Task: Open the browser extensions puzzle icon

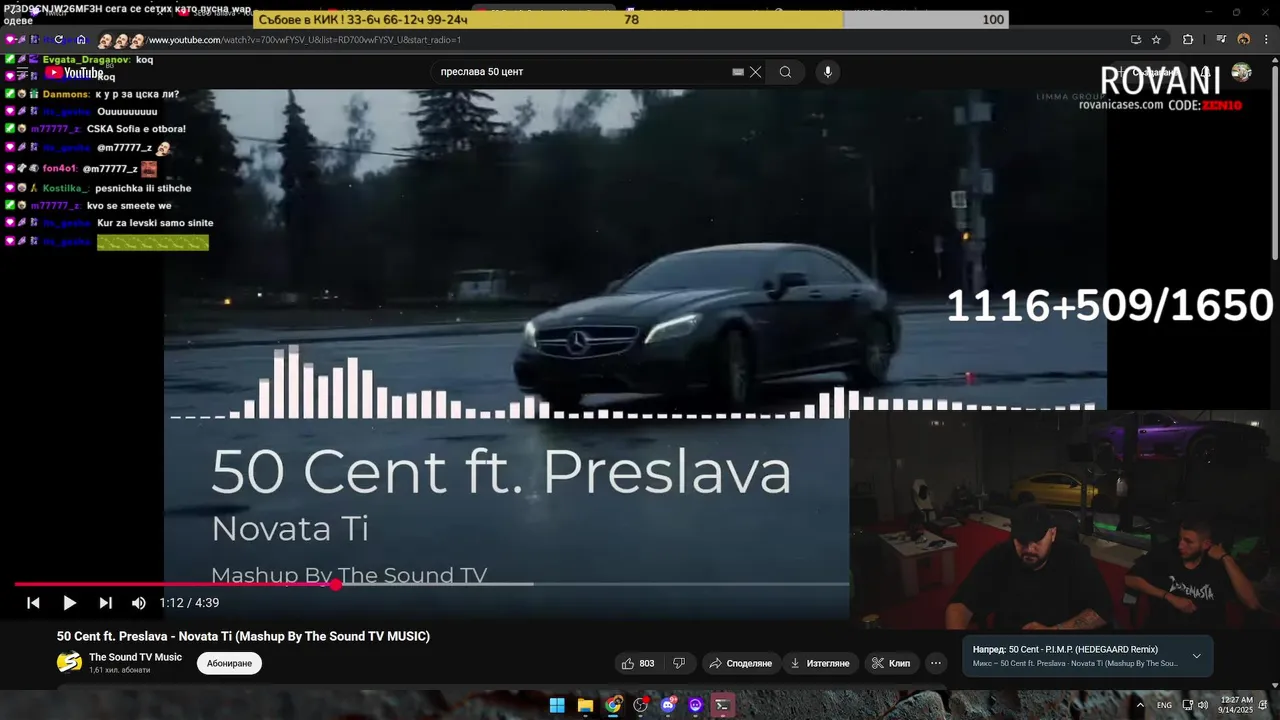Action: [1188, 40]
